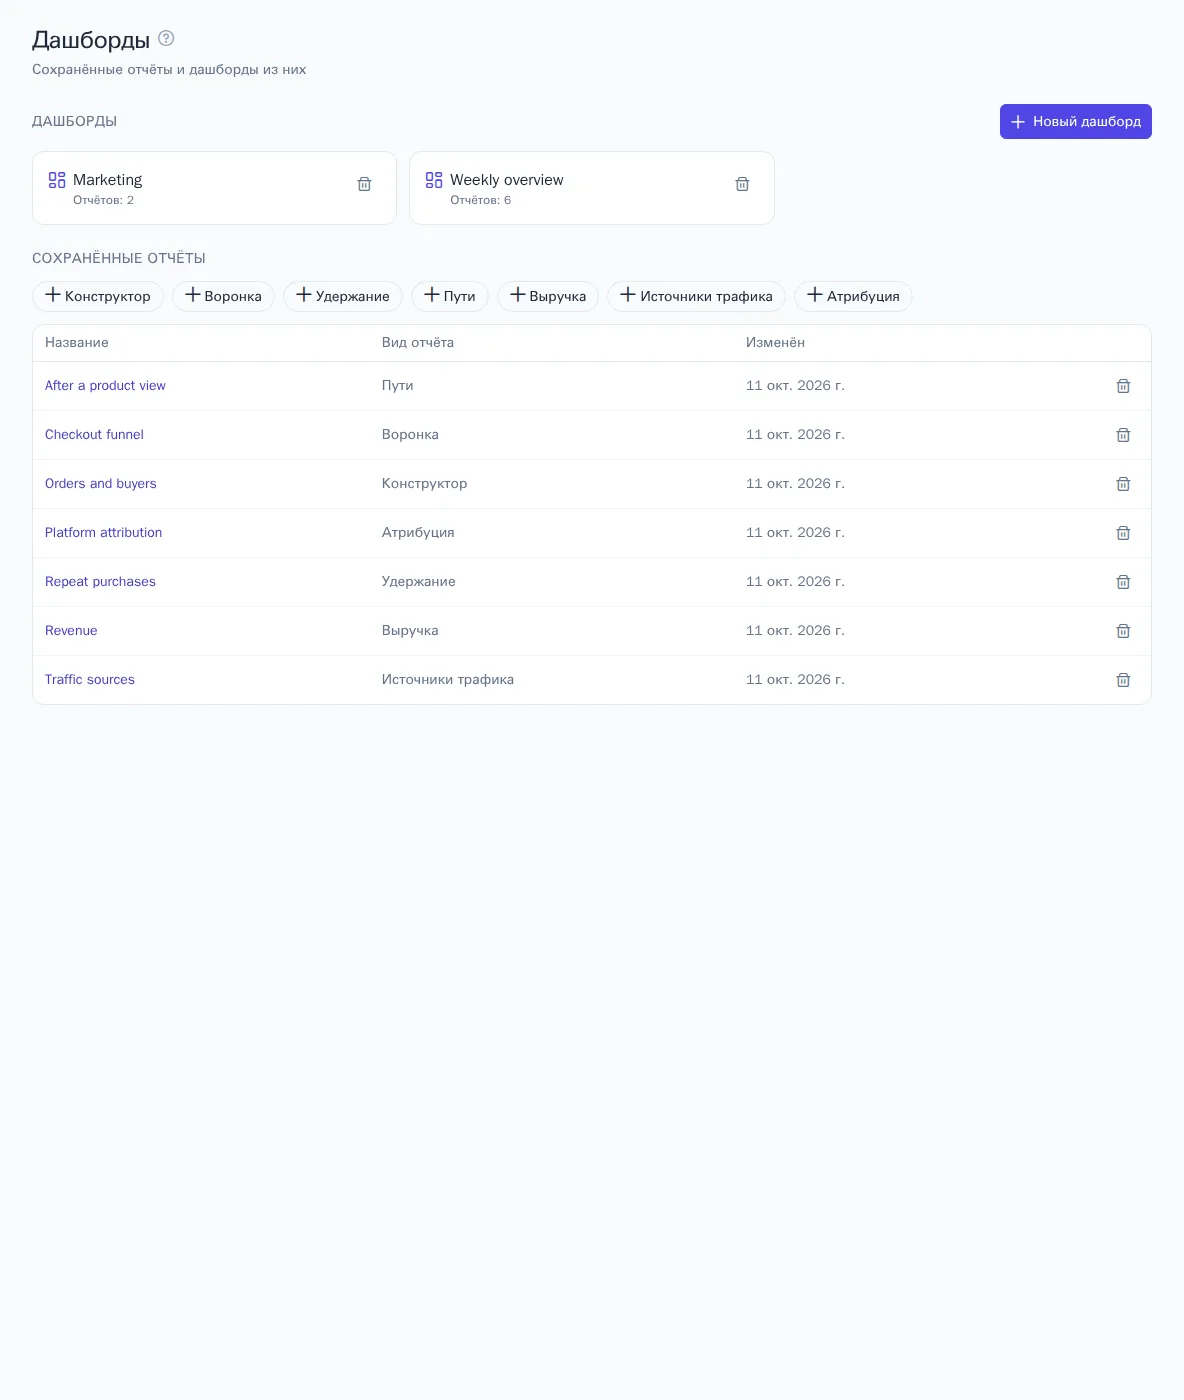Delete the Platform attribution report
This screenshot has height=1400, width=1184.
click(x=1123, y=533)
